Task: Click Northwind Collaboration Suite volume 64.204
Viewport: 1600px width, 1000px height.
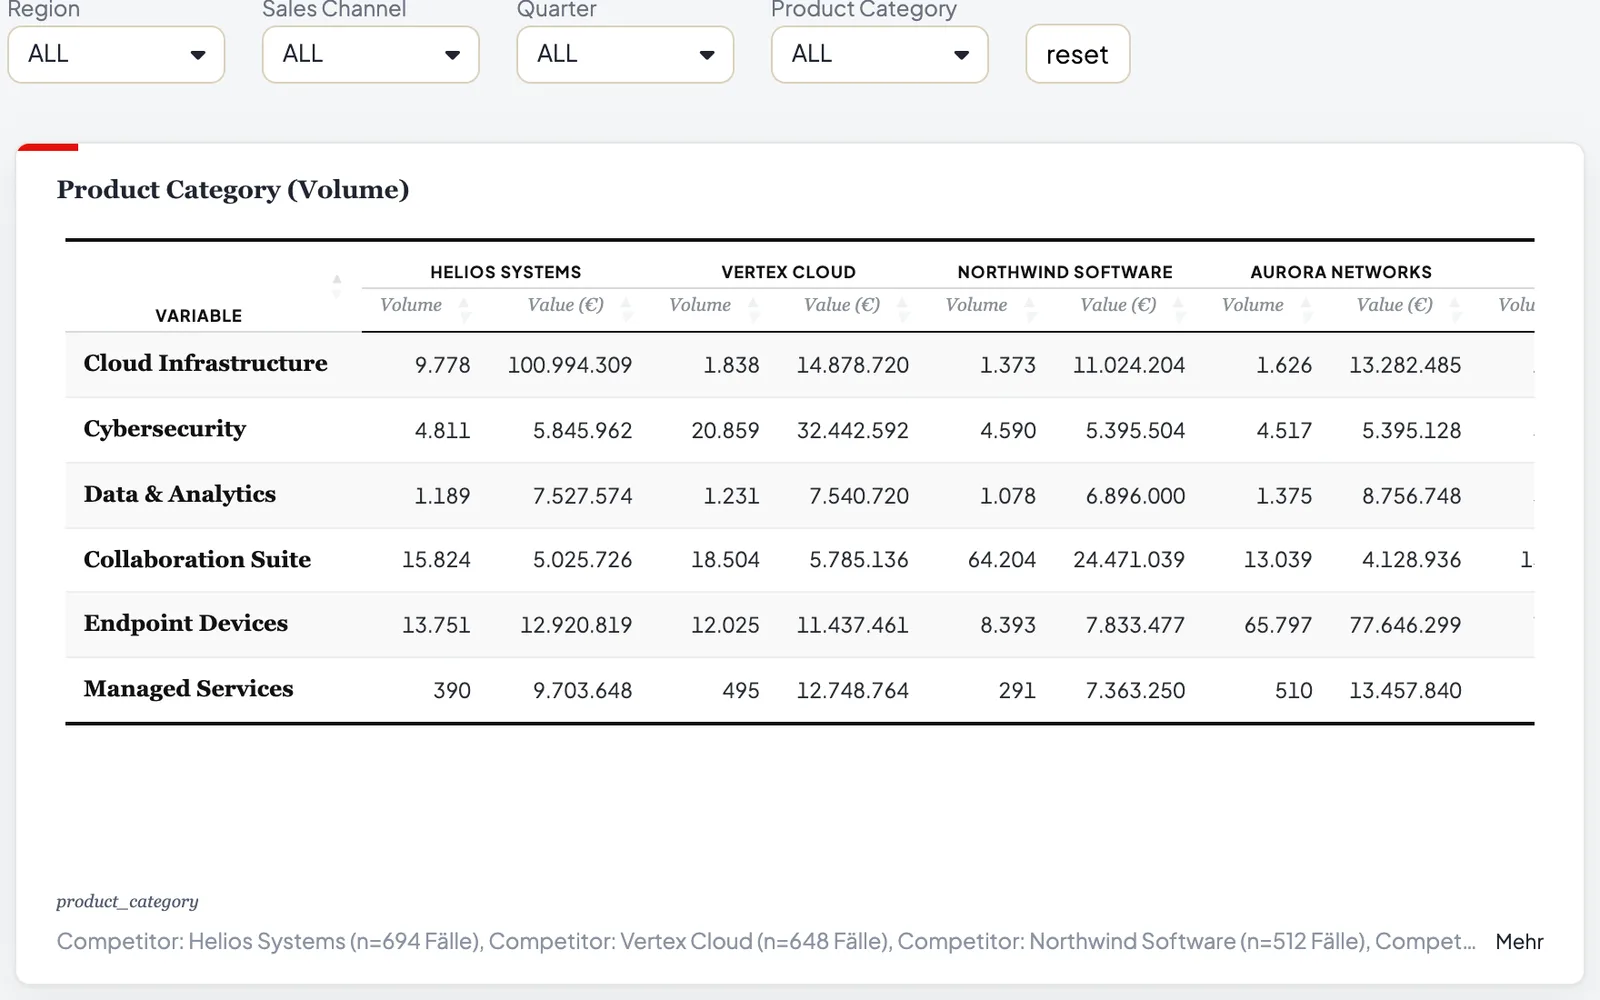Action: tap(1002, 560)
